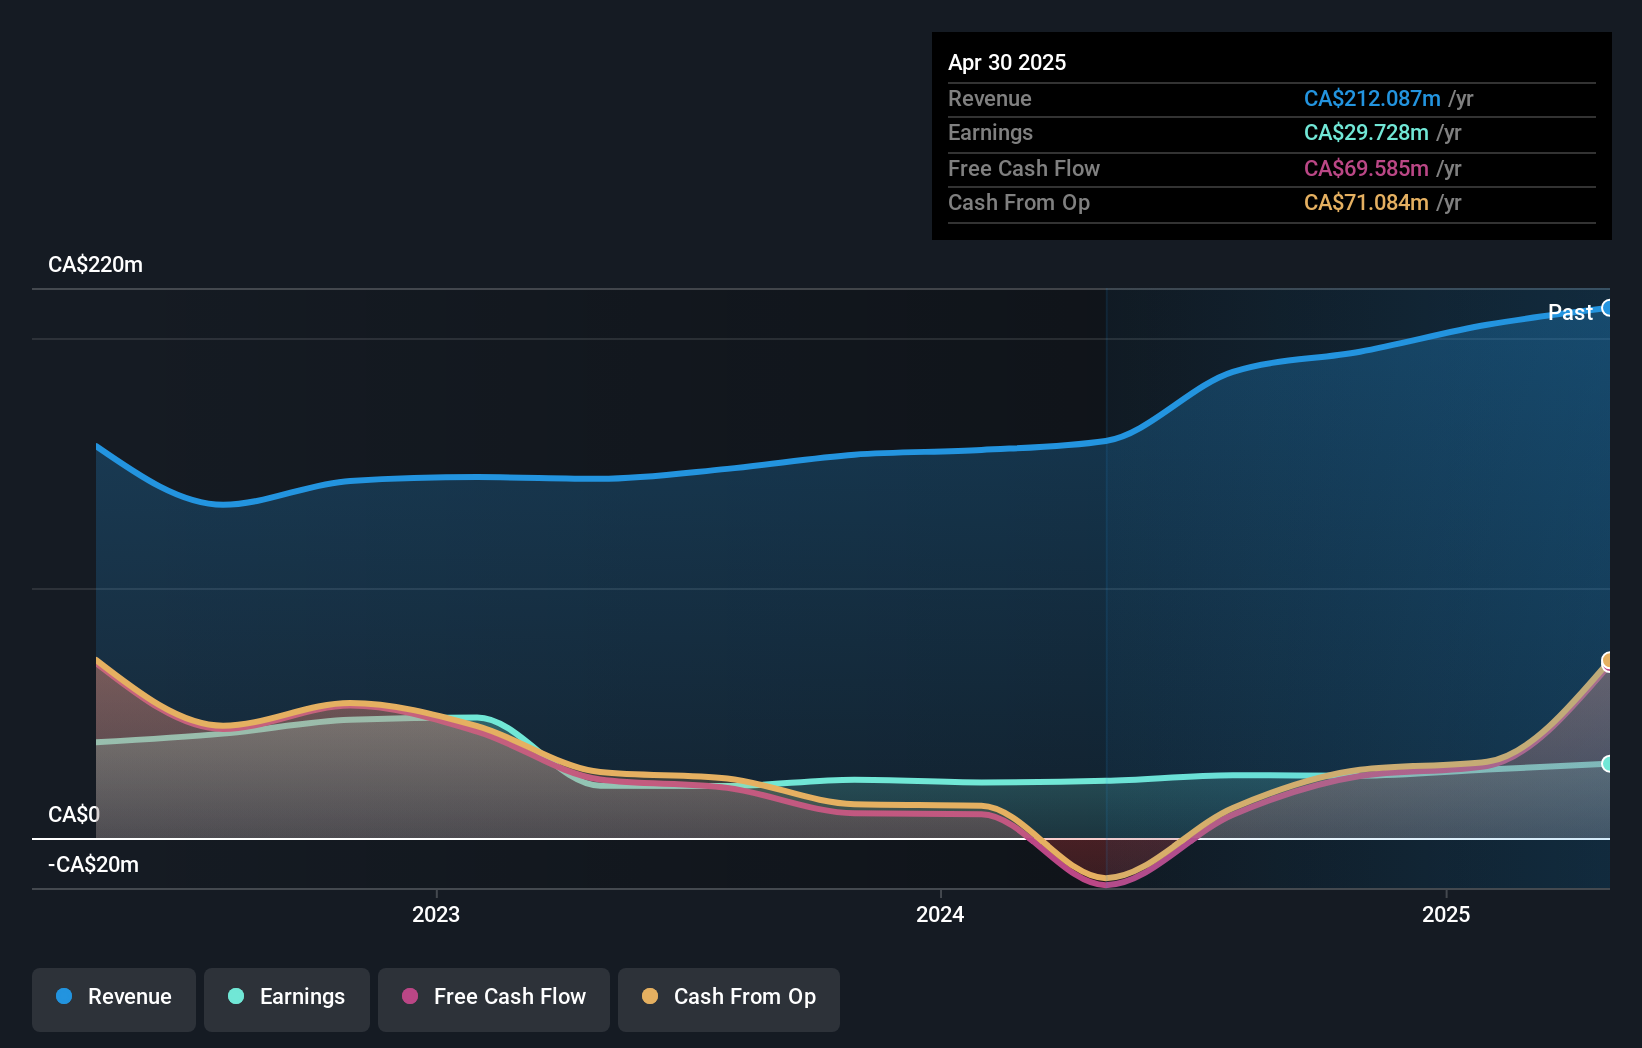
Task: Click the CA$212.087m revenue value
Action: tap(1372, 99)
